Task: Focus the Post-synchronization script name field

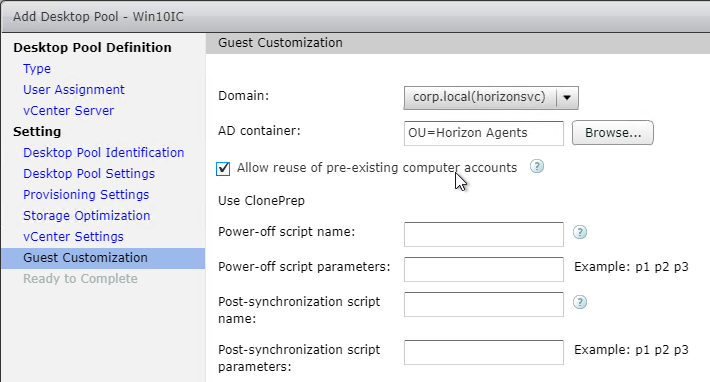Action: pos(484,304)
